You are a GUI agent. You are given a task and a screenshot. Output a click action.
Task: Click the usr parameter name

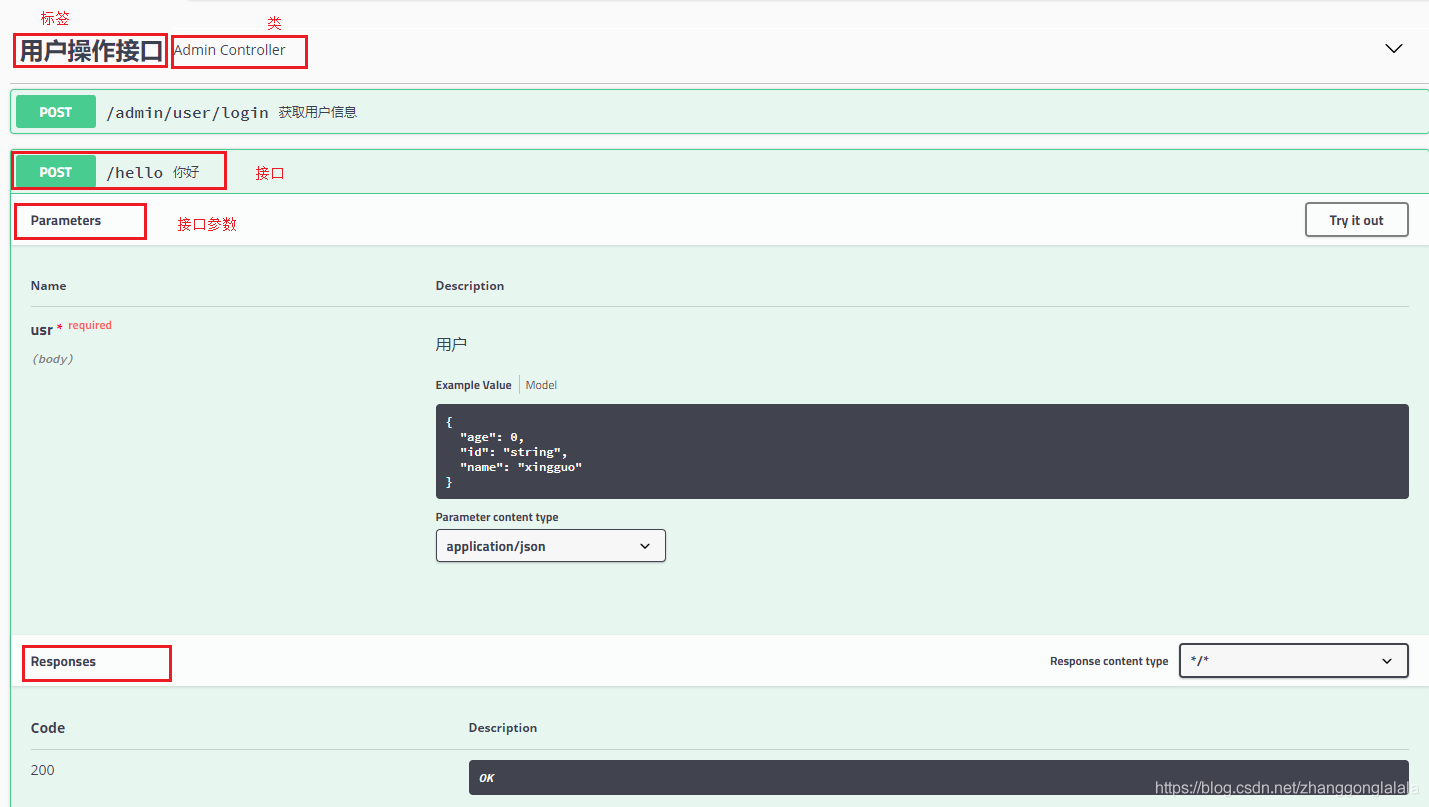click(x=42, y=330)
